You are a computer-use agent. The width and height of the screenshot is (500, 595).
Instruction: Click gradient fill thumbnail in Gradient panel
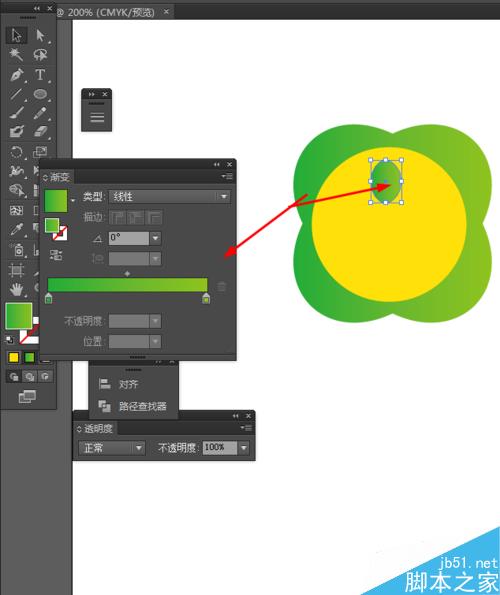click(56, 201)
